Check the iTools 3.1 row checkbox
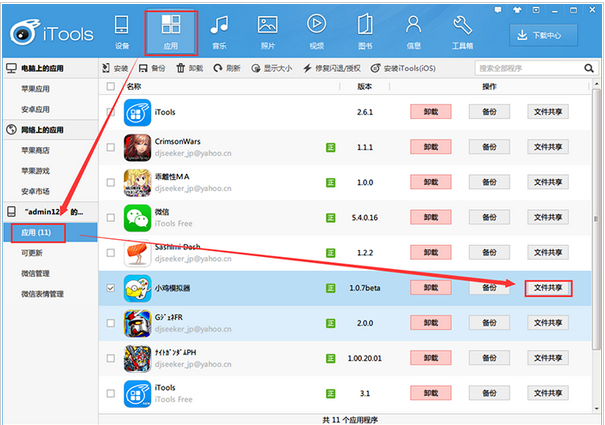 [111, 393]
